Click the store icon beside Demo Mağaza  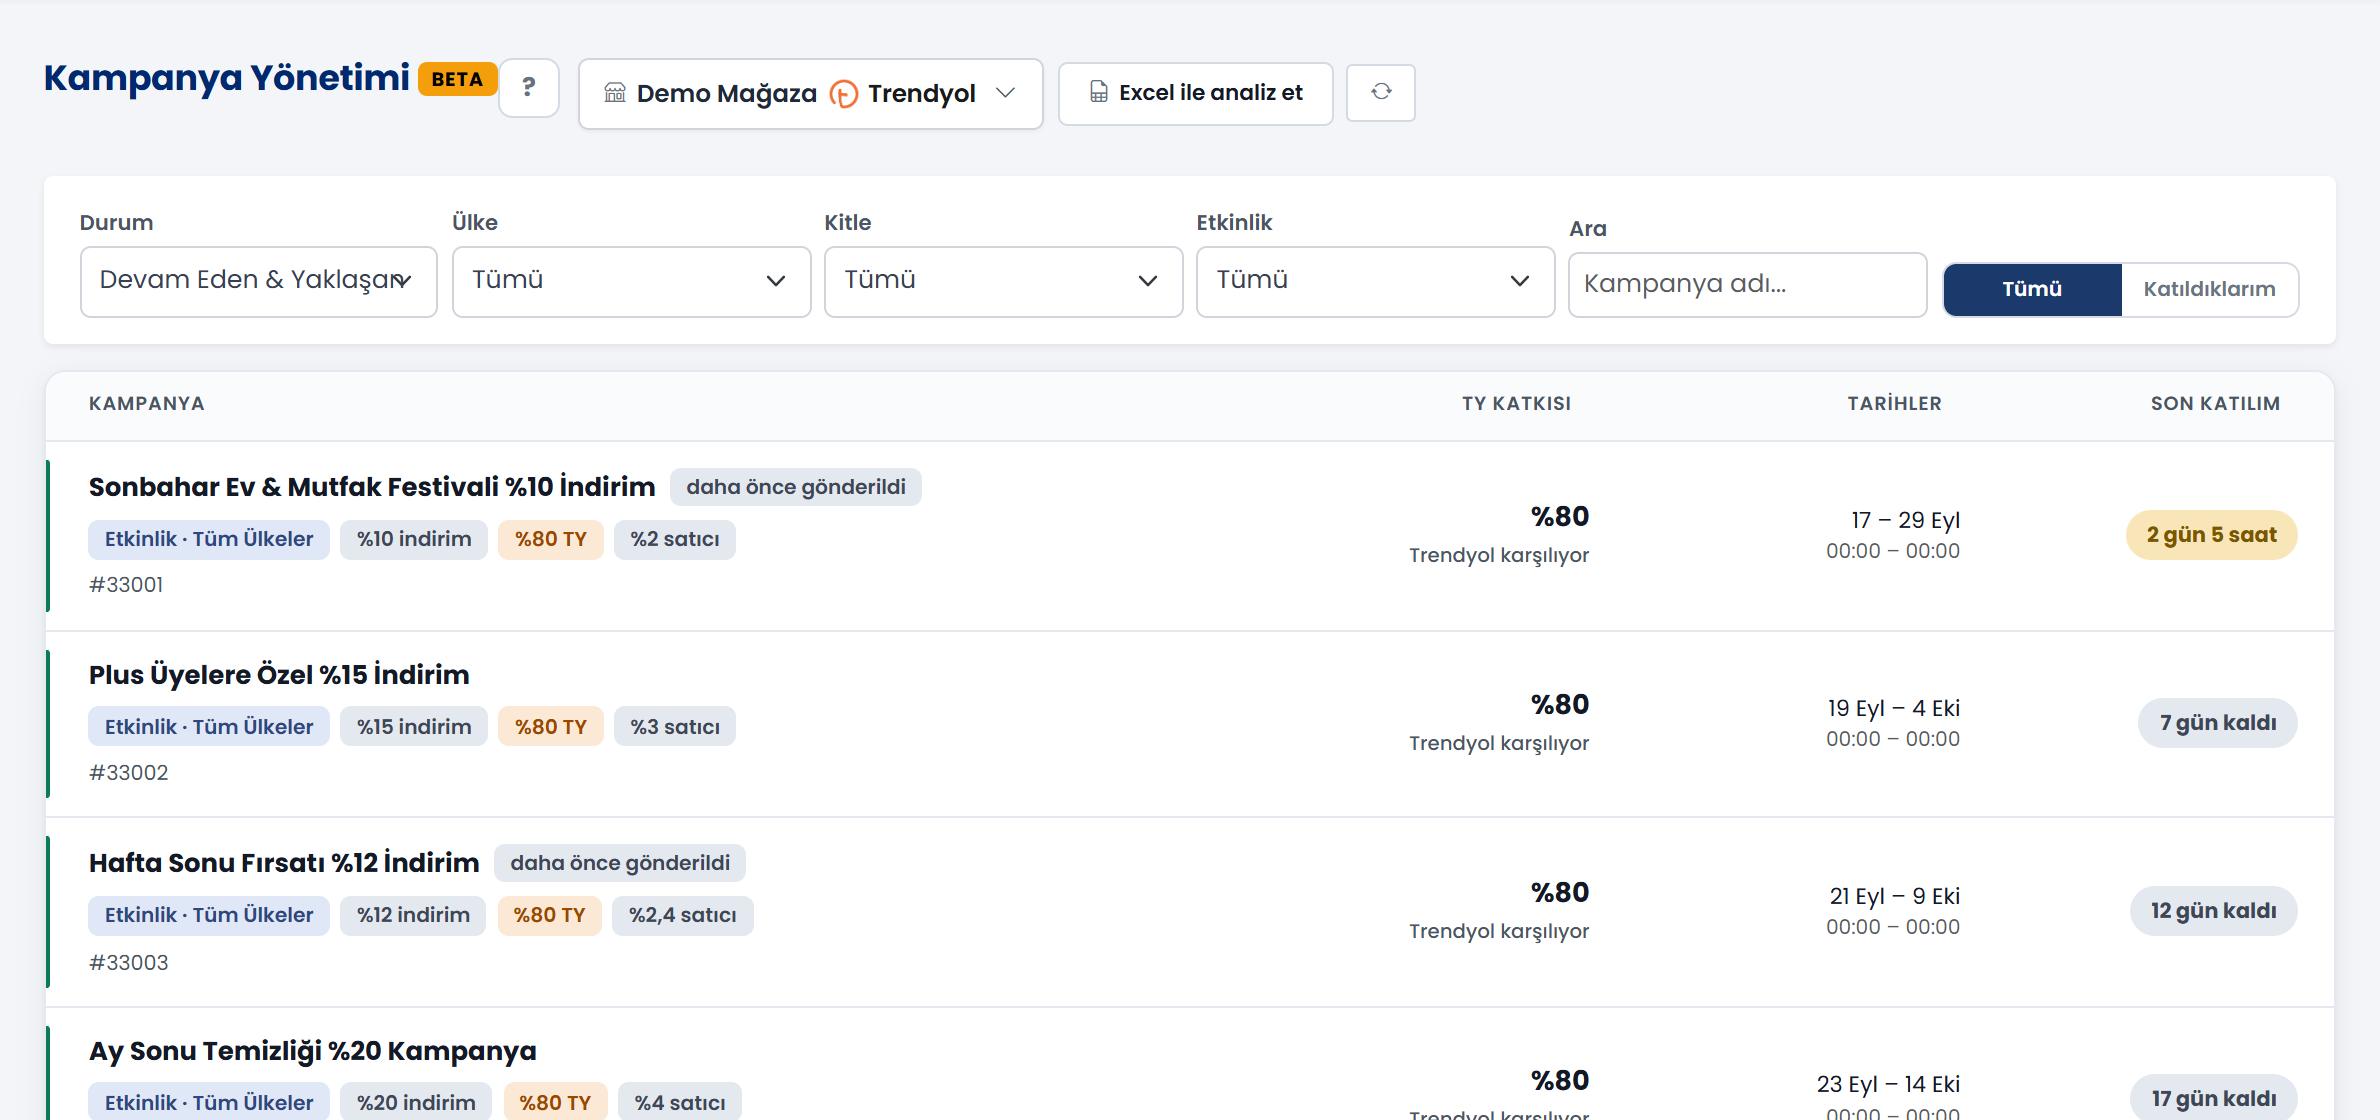click(615, 93)
